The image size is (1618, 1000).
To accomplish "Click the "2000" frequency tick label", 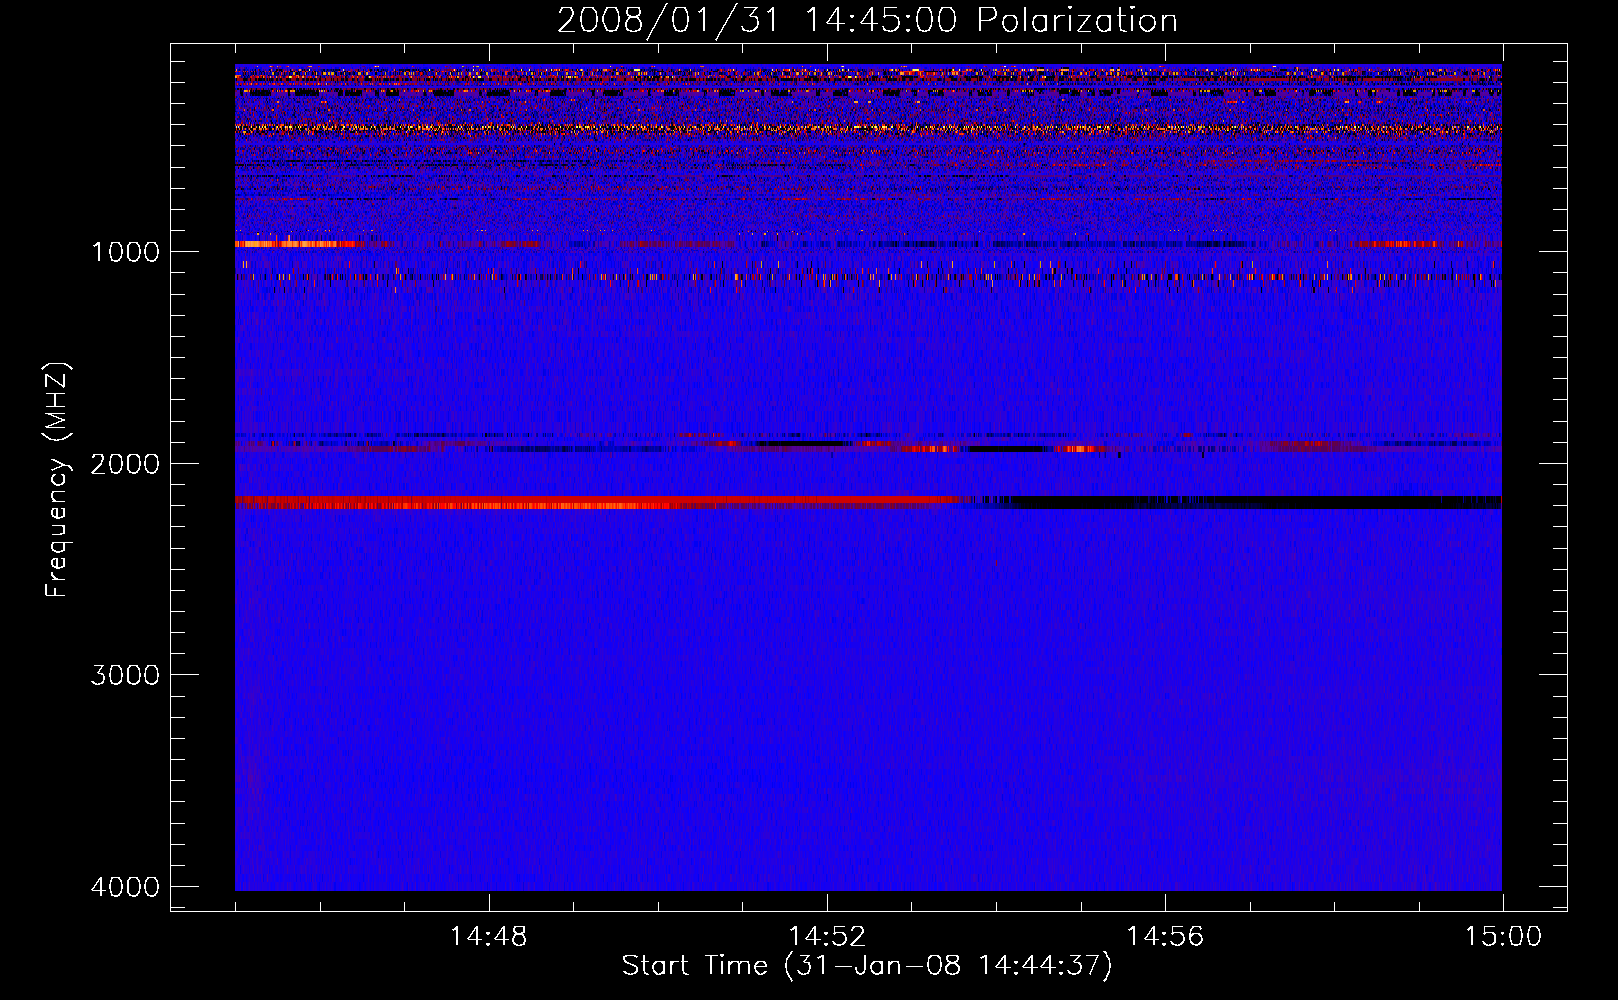I will pos(125,463).
